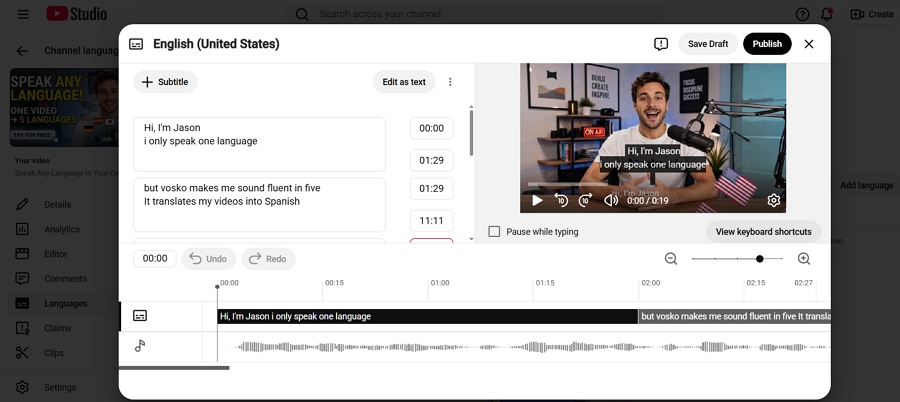Click the timeline current time 00:00 field
The image size is (900, 402).
155,258
